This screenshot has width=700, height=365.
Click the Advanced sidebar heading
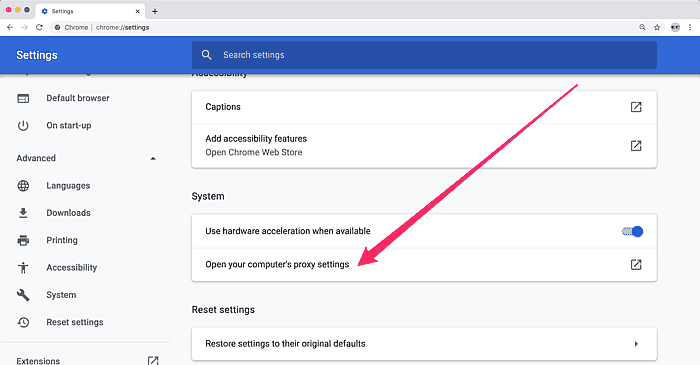36,158
